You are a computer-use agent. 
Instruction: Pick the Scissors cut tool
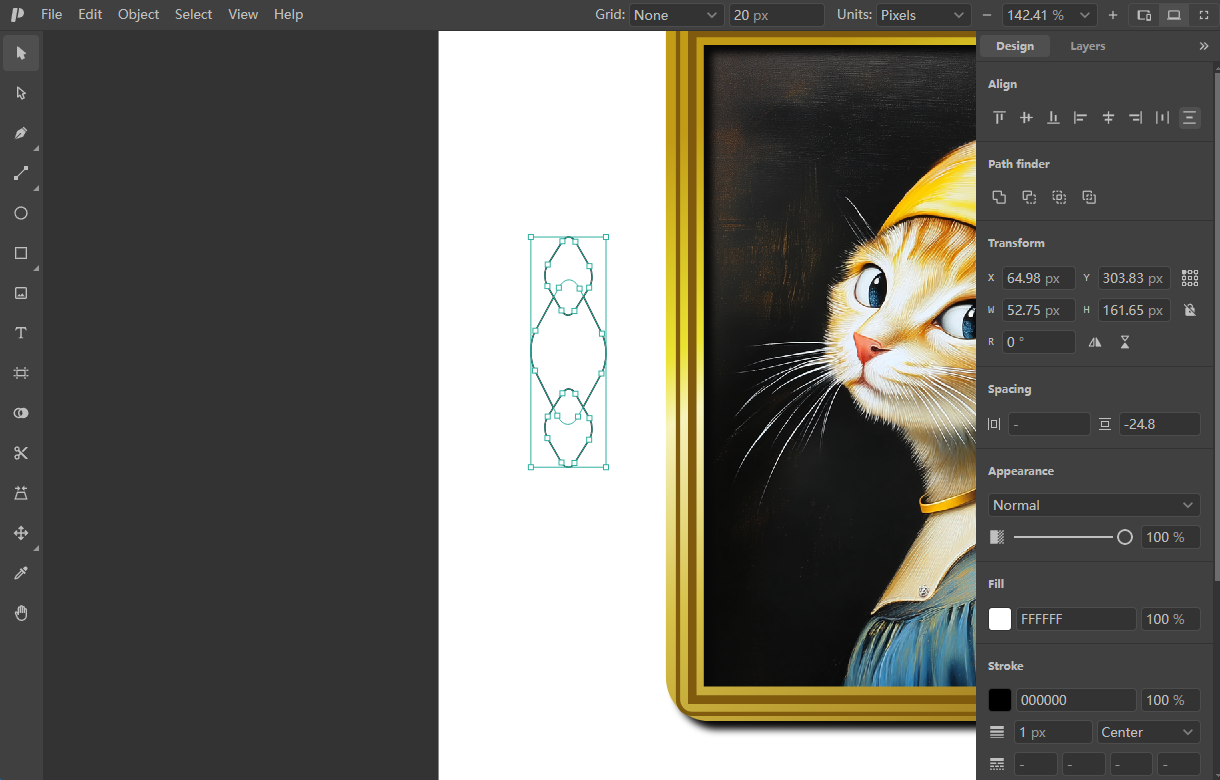(x=21, y=453)
